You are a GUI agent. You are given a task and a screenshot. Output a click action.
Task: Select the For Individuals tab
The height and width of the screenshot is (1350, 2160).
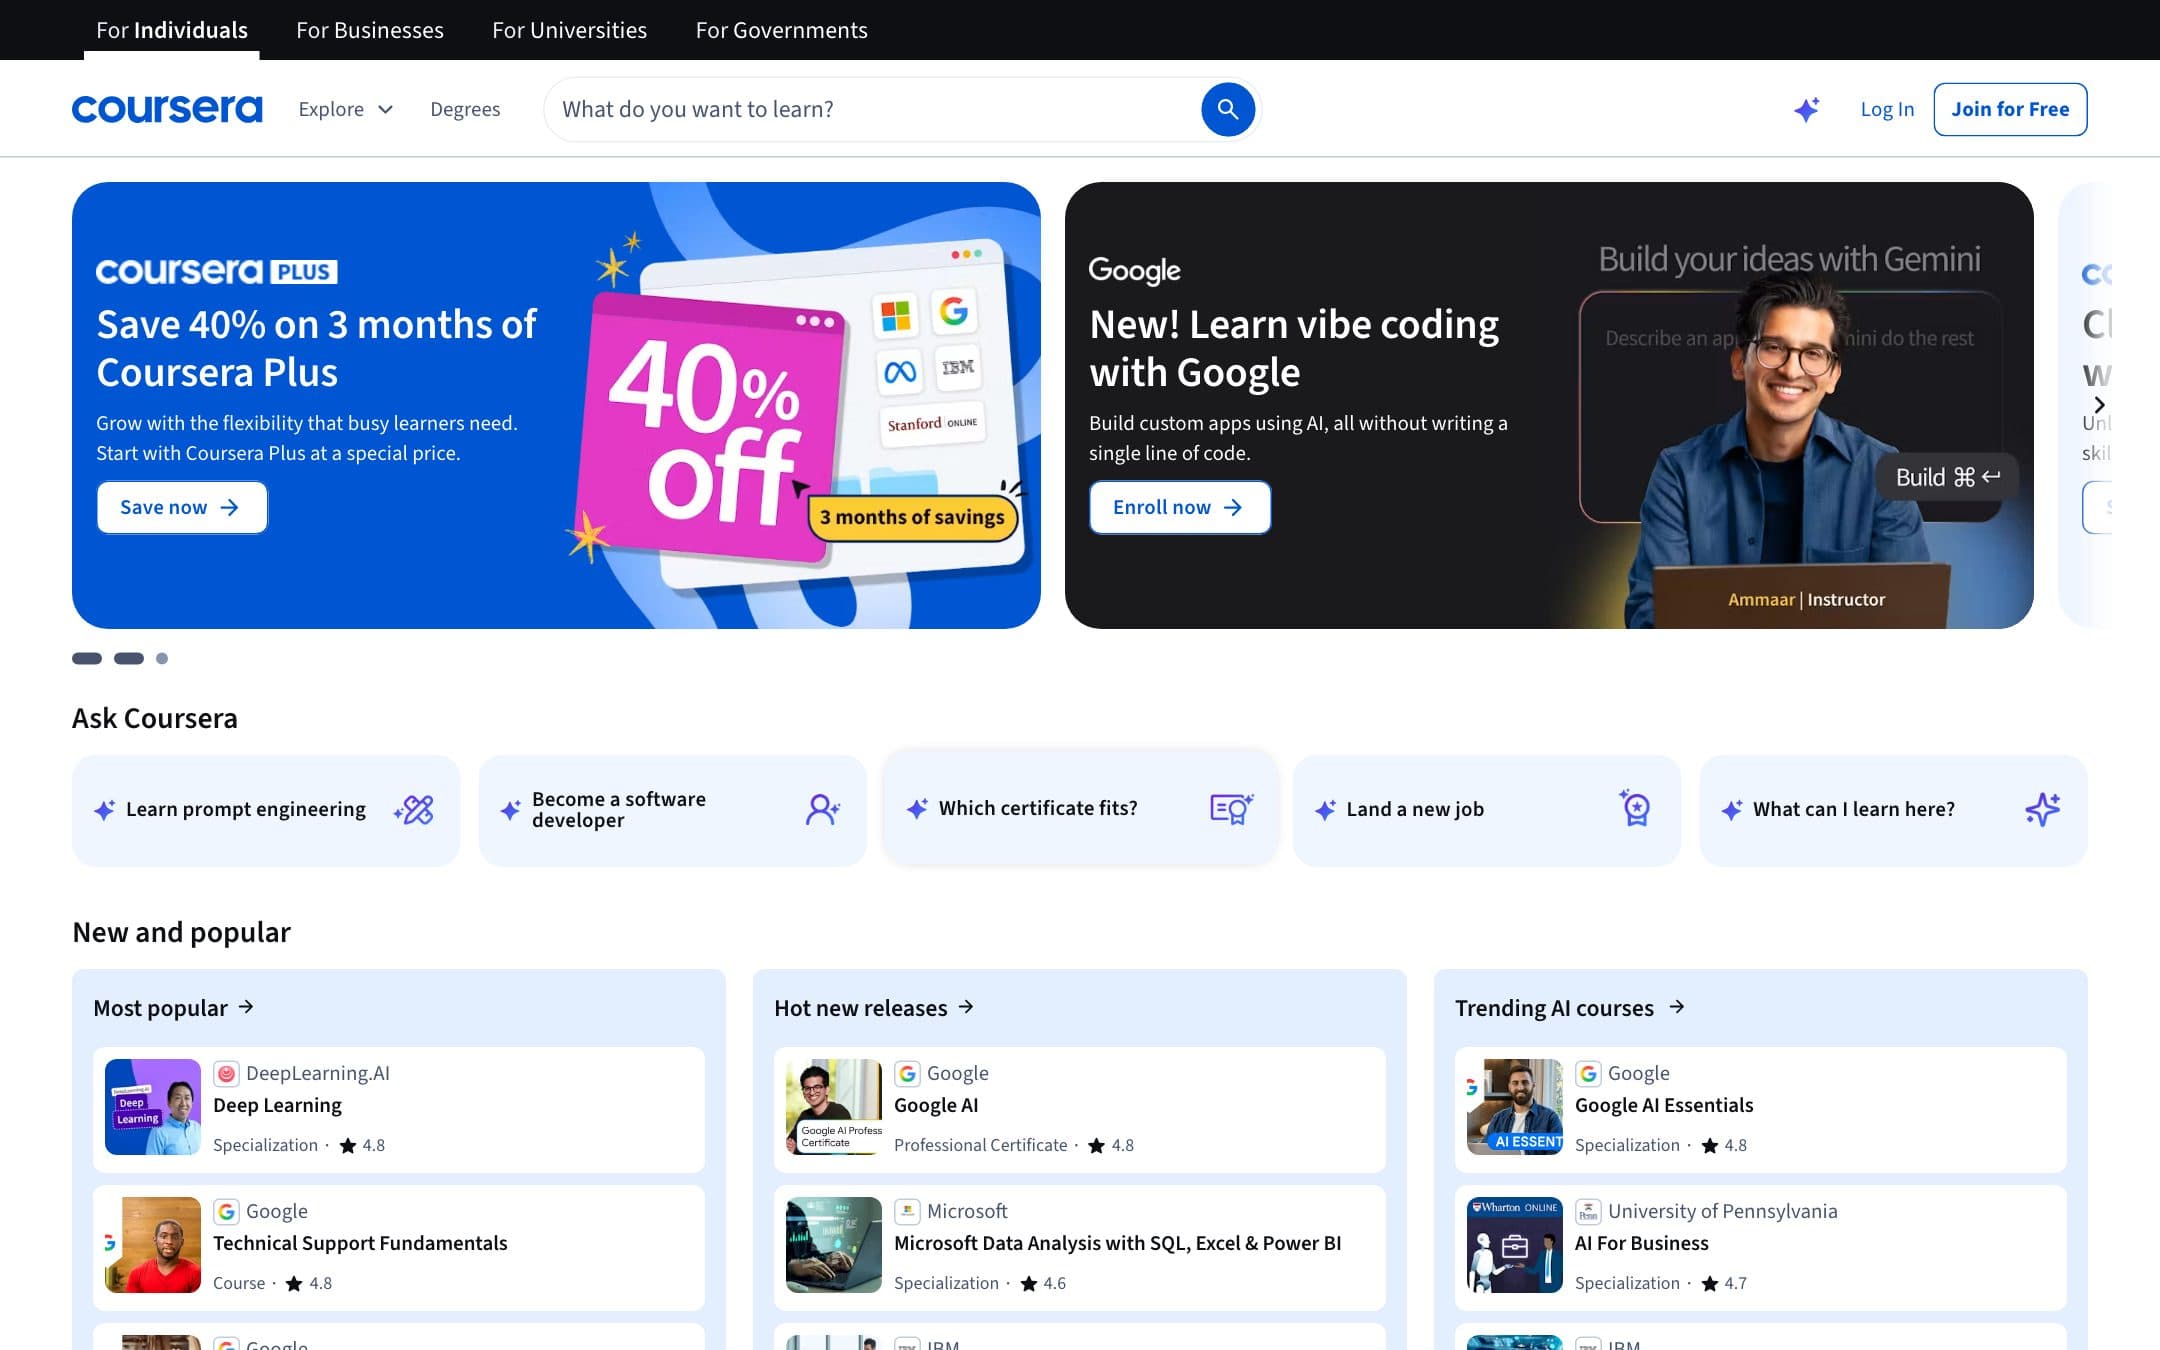click(172, 30)
